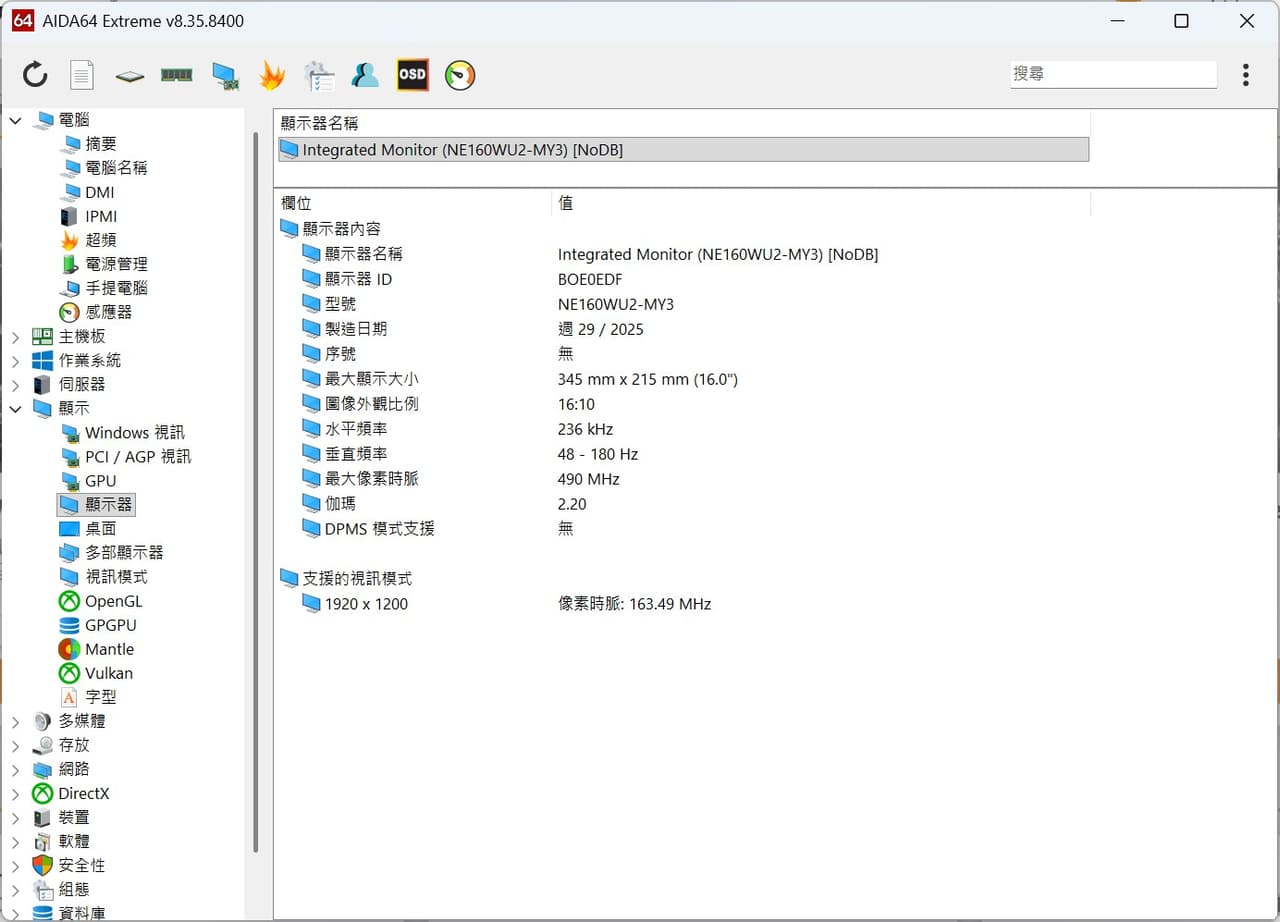This screenshot has height=922, width=1280.
Task: Select Windows 視訊 in the tree
Action: [135, 433]
